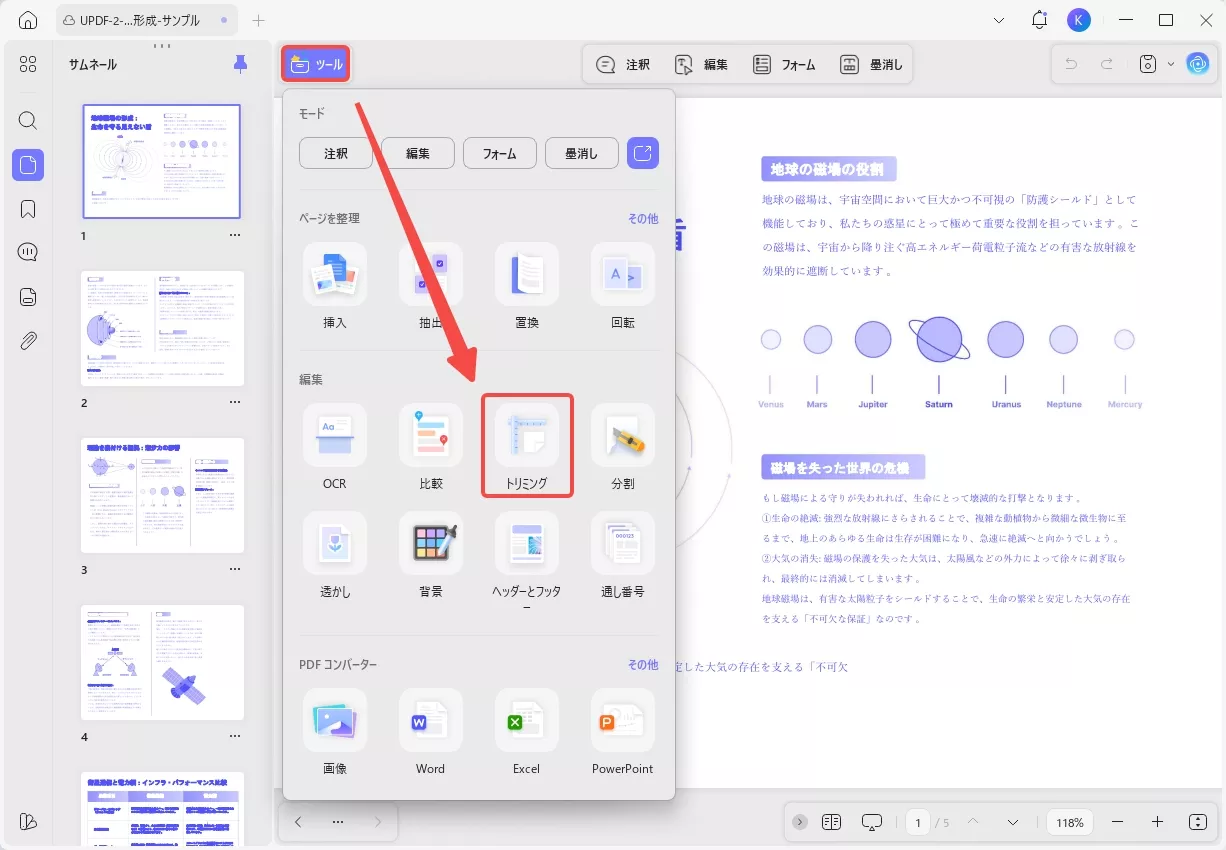Screen dimensions: 1226x850
Task: Expand the title bar dropdown chevron
Action: [999, 20]
